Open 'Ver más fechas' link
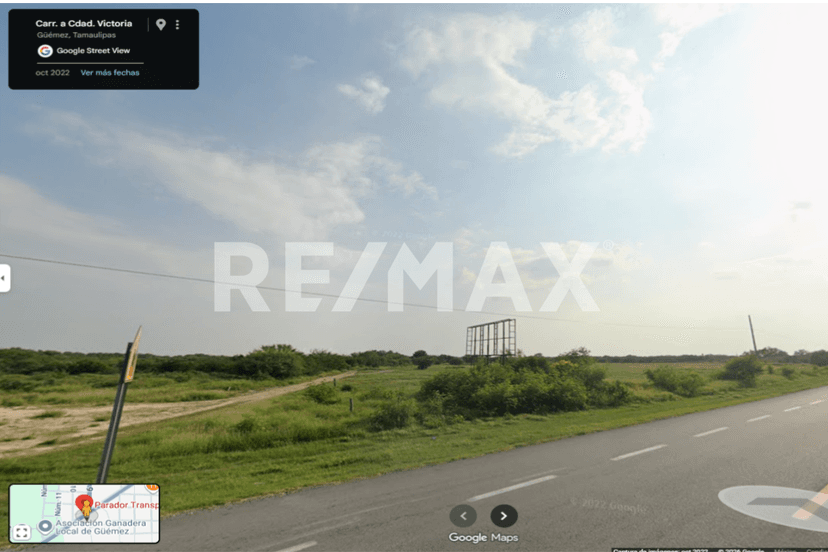 coord(110,72)
